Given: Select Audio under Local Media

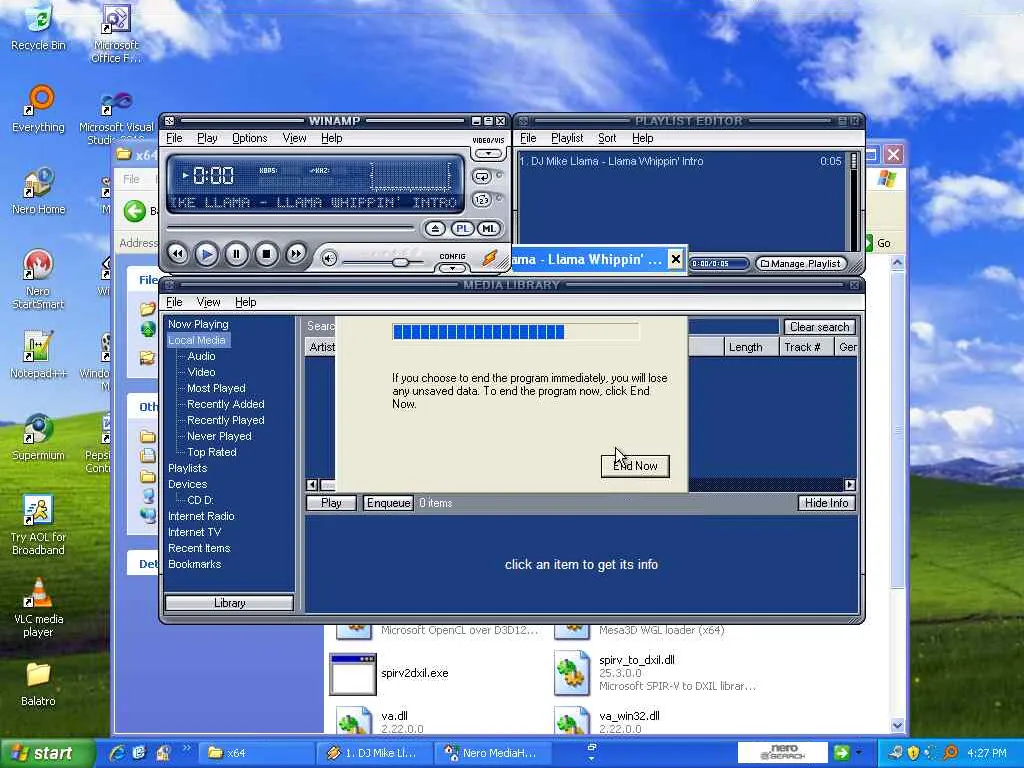Looking at the screenshot, I should tap(201, 356).
